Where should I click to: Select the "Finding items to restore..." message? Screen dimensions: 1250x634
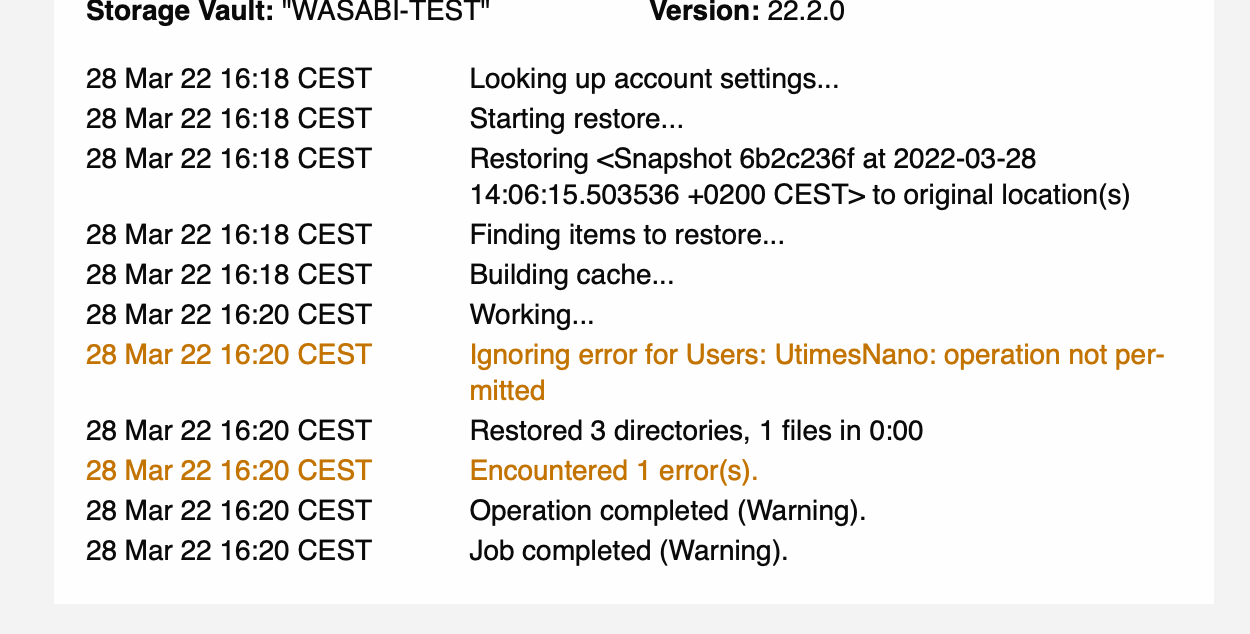(x=627, y=235)
